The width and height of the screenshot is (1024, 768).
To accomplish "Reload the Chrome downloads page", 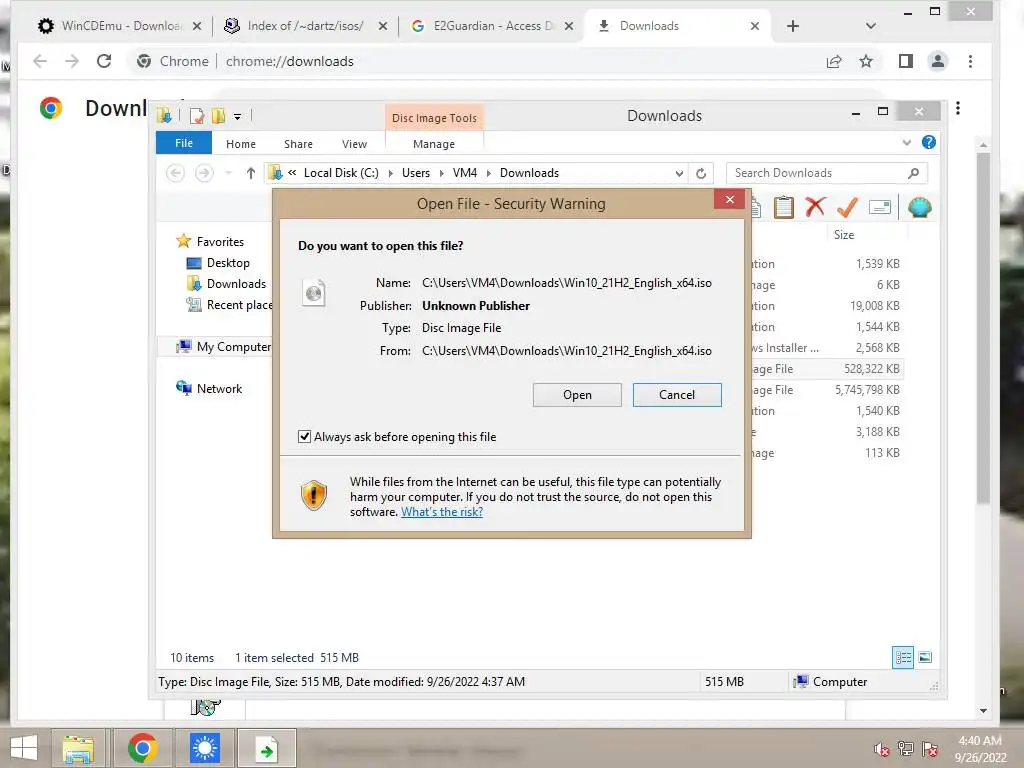I will coord(104,61).
